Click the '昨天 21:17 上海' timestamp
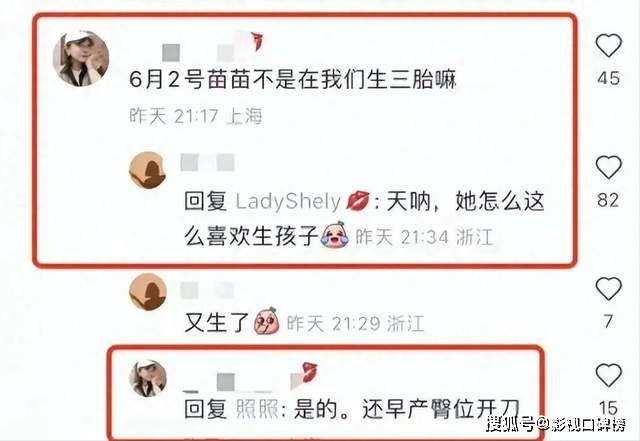The width and height of the screenshot is (640, 441). pos(196,116)
